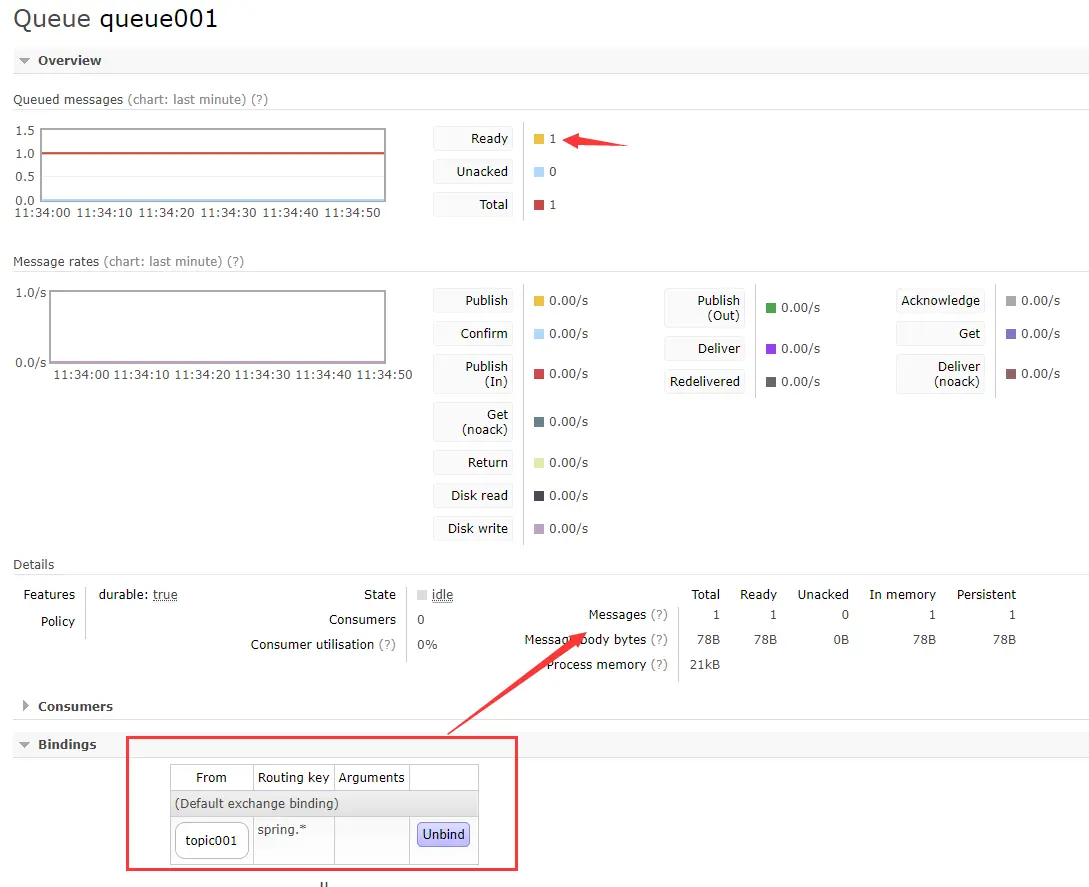
Task: Click the Queued messages help (?) link
Action: (x=259, y=99)
